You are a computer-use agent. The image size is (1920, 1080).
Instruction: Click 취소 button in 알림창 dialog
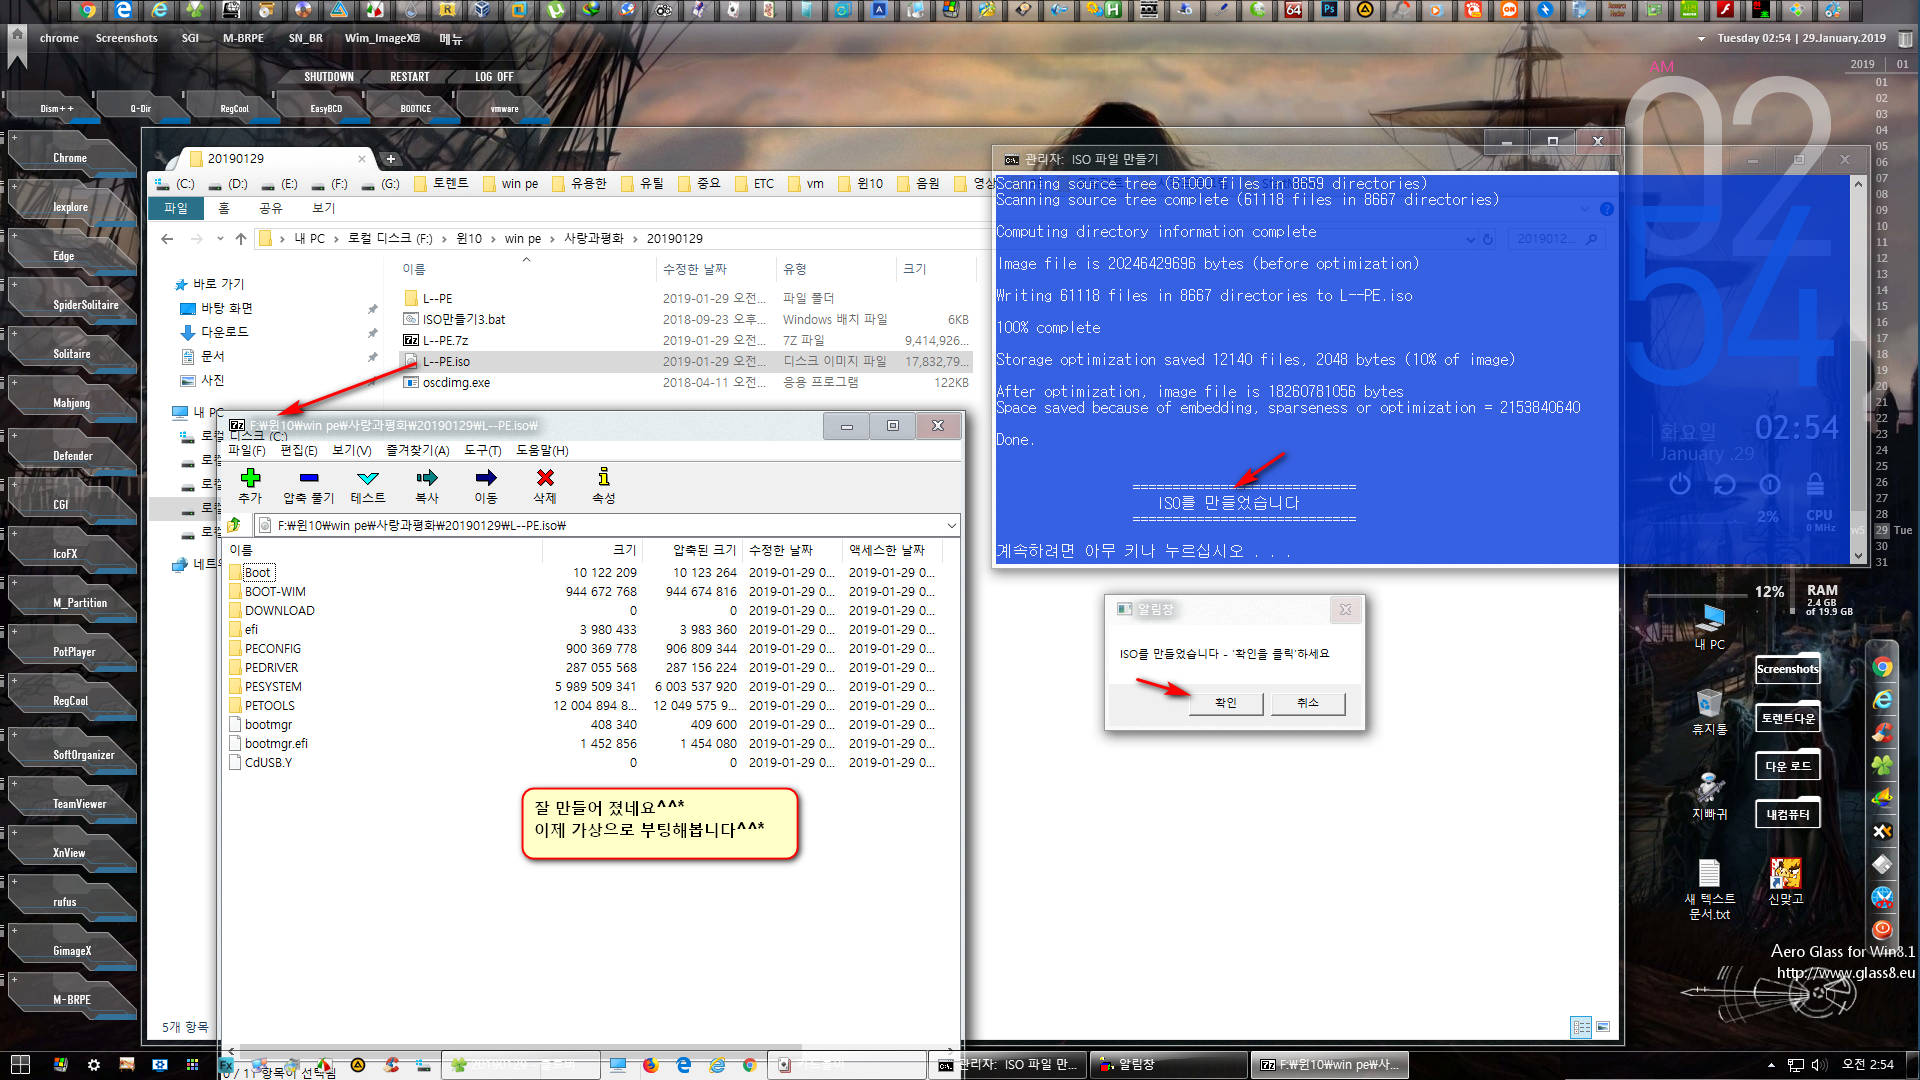pos(1308,703)
